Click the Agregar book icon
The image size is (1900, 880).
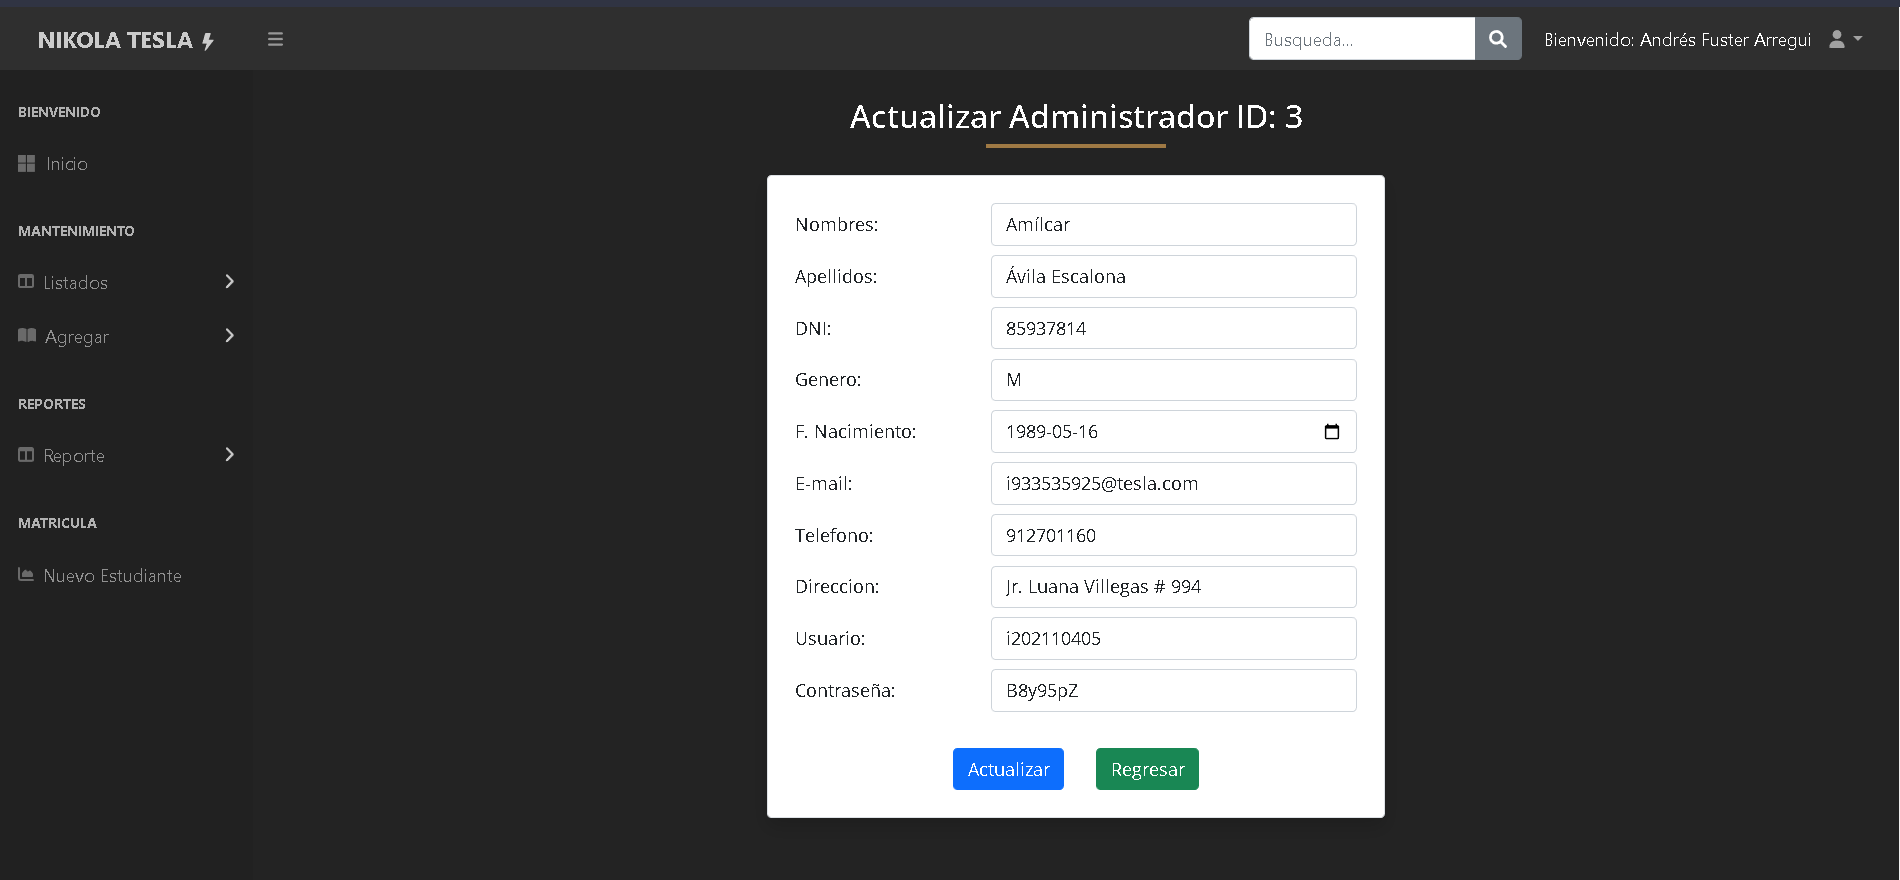coord(27,335)
